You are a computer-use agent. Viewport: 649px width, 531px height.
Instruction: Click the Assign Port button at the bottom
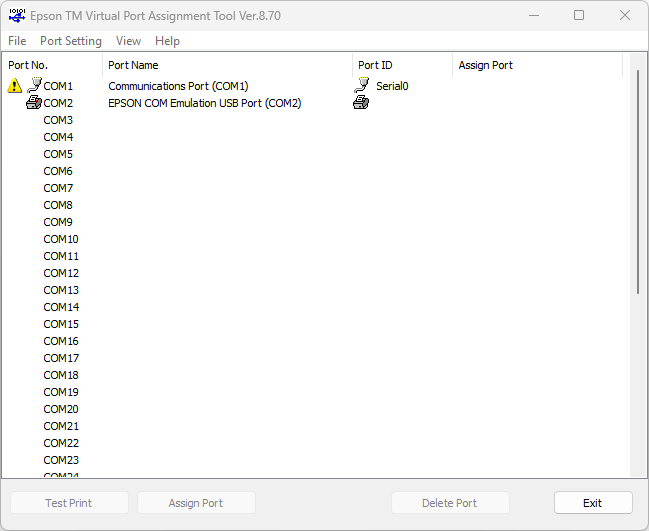196,502
